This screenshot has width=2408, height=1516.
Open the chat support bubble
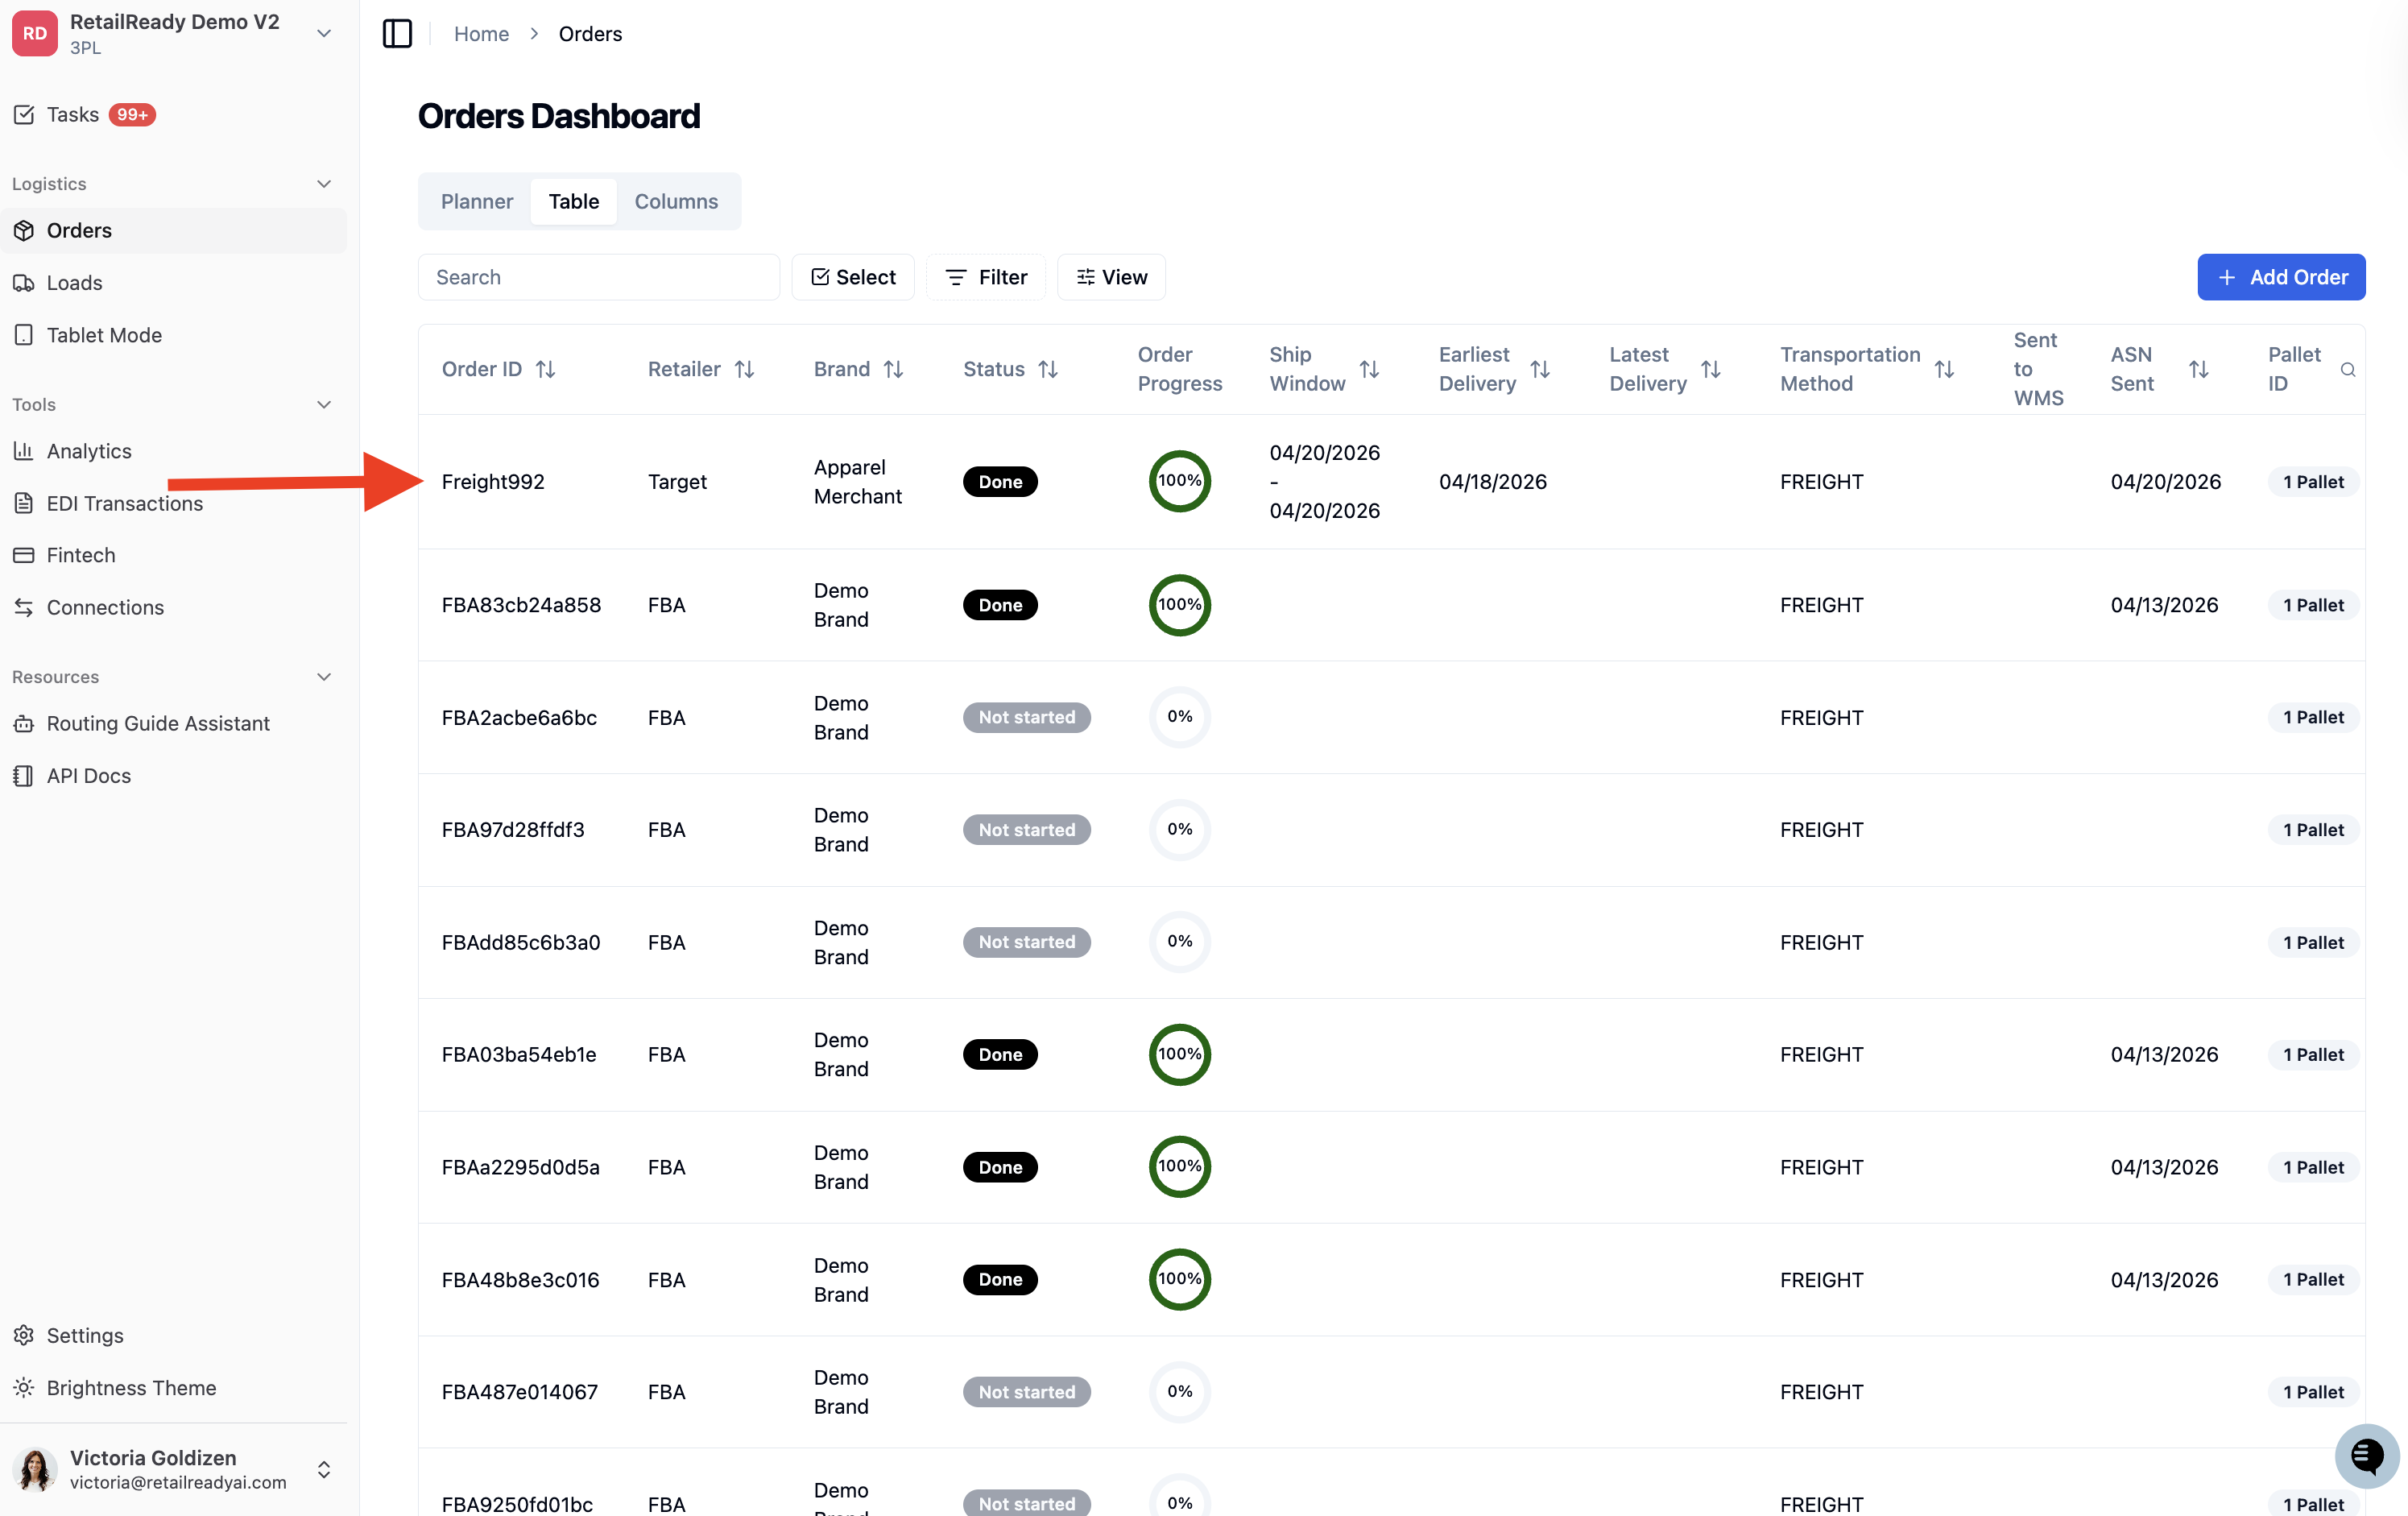pyautogui.click(x=2366, y=1455)
